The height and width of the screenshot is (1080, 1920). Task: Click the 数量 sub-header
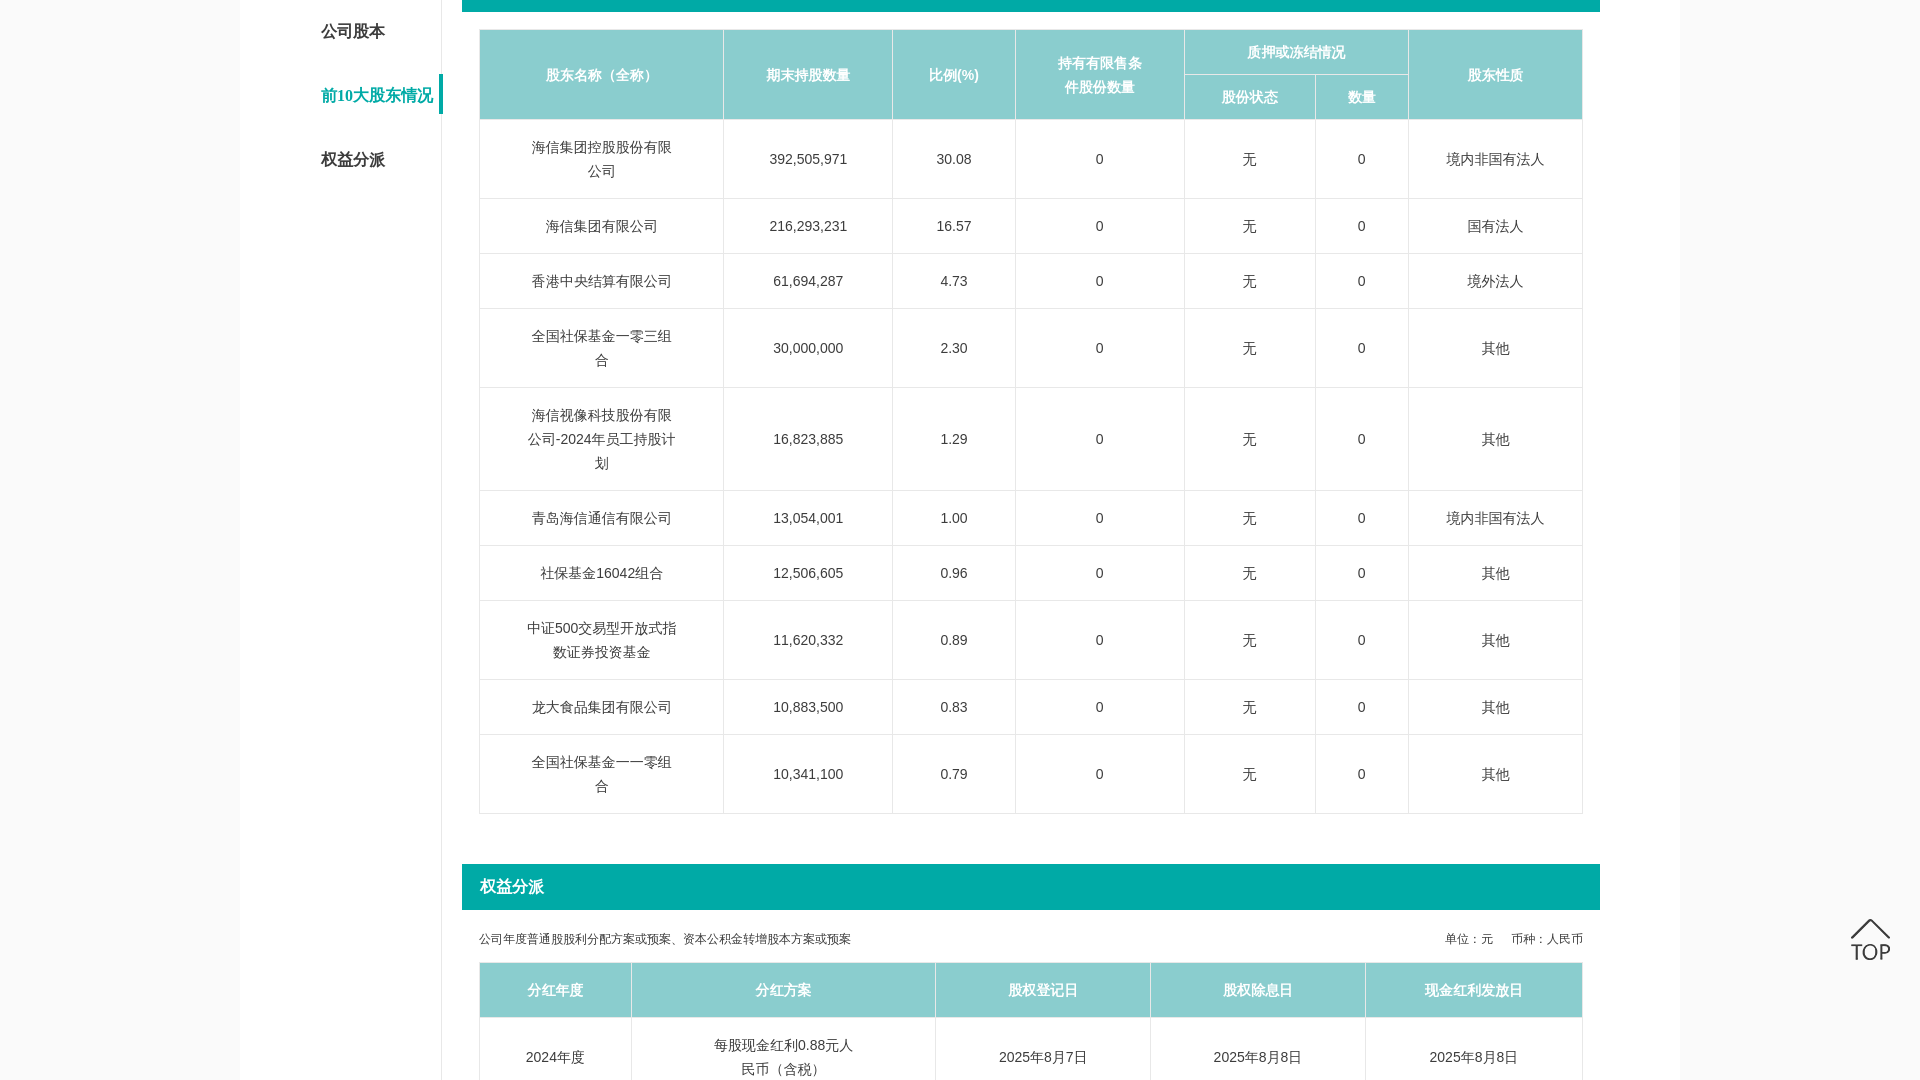point(1362,97)
